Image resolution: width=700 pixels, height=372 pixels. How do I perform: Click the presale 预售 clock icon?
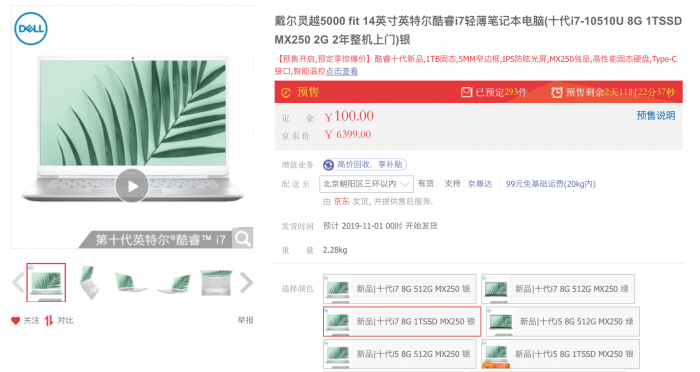[x=286, y=92]
